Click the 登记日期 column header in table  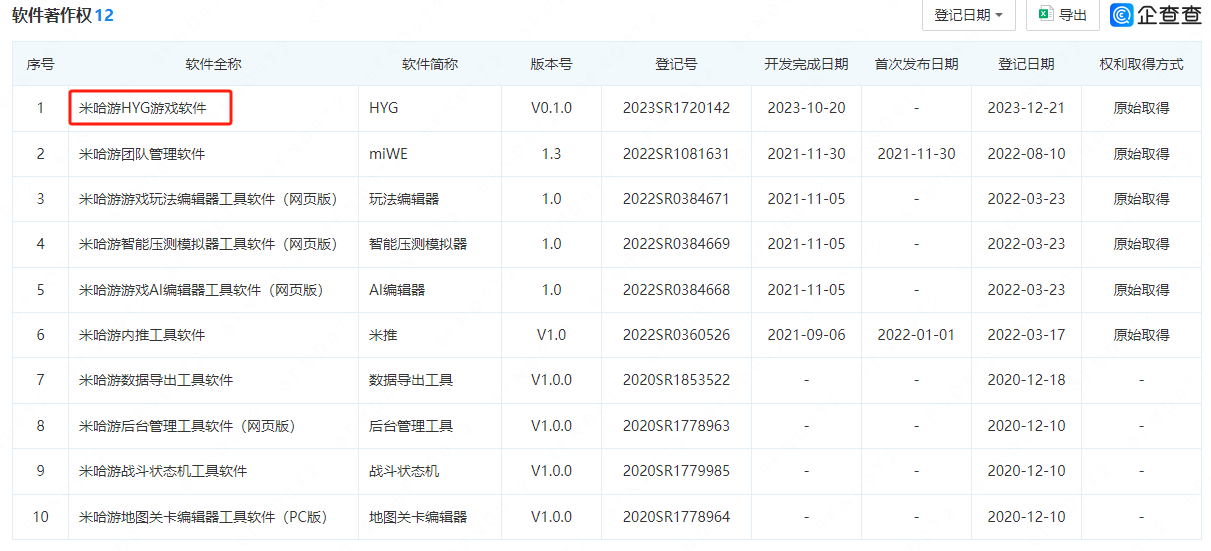(x=1026, y=64)
